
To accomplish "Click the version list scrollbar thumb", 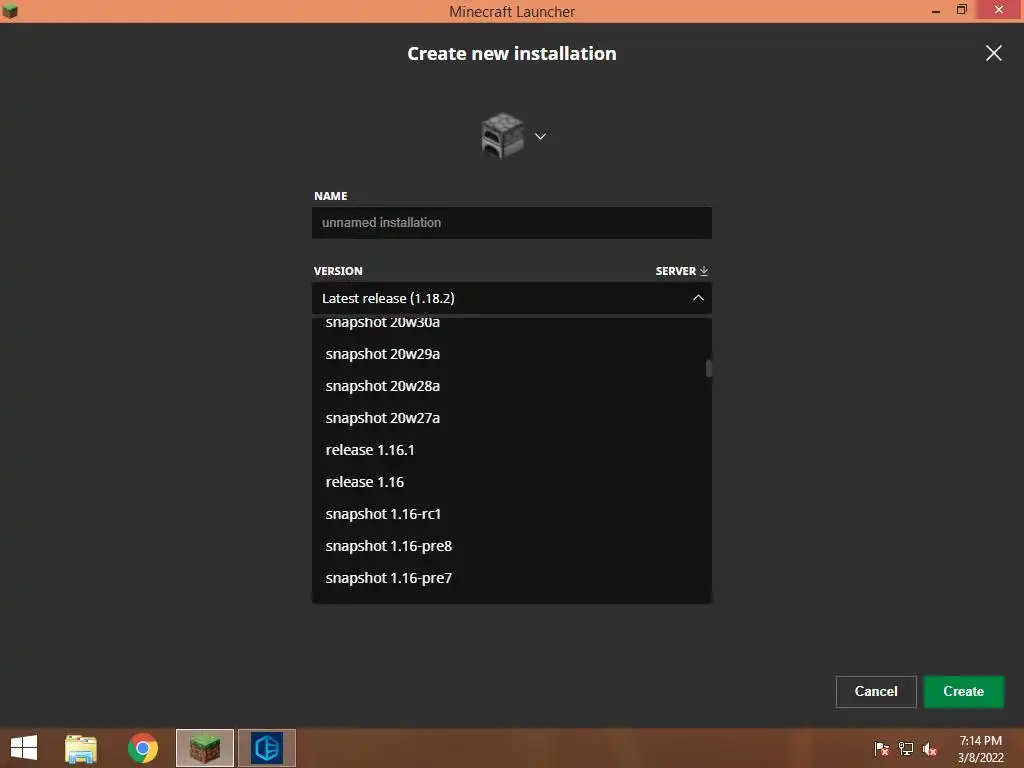I will (709, 368).
